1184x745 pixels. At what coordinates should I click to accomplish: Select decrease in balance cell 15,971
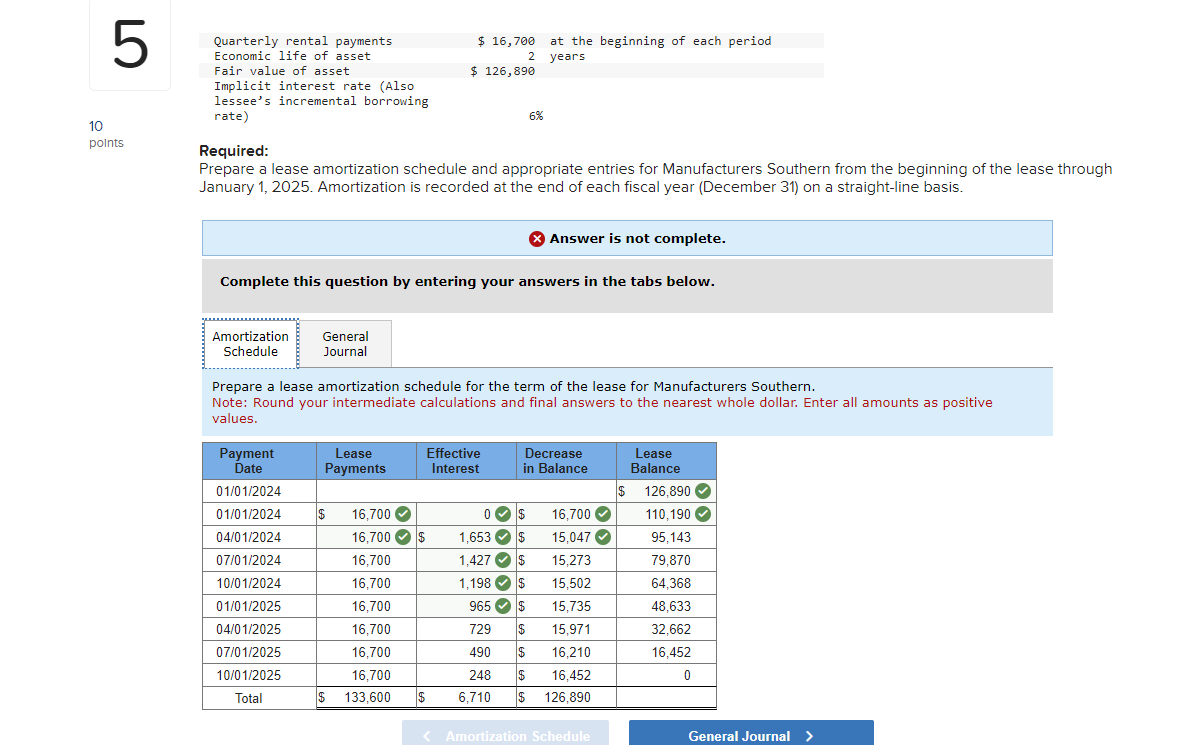point(566,630)
